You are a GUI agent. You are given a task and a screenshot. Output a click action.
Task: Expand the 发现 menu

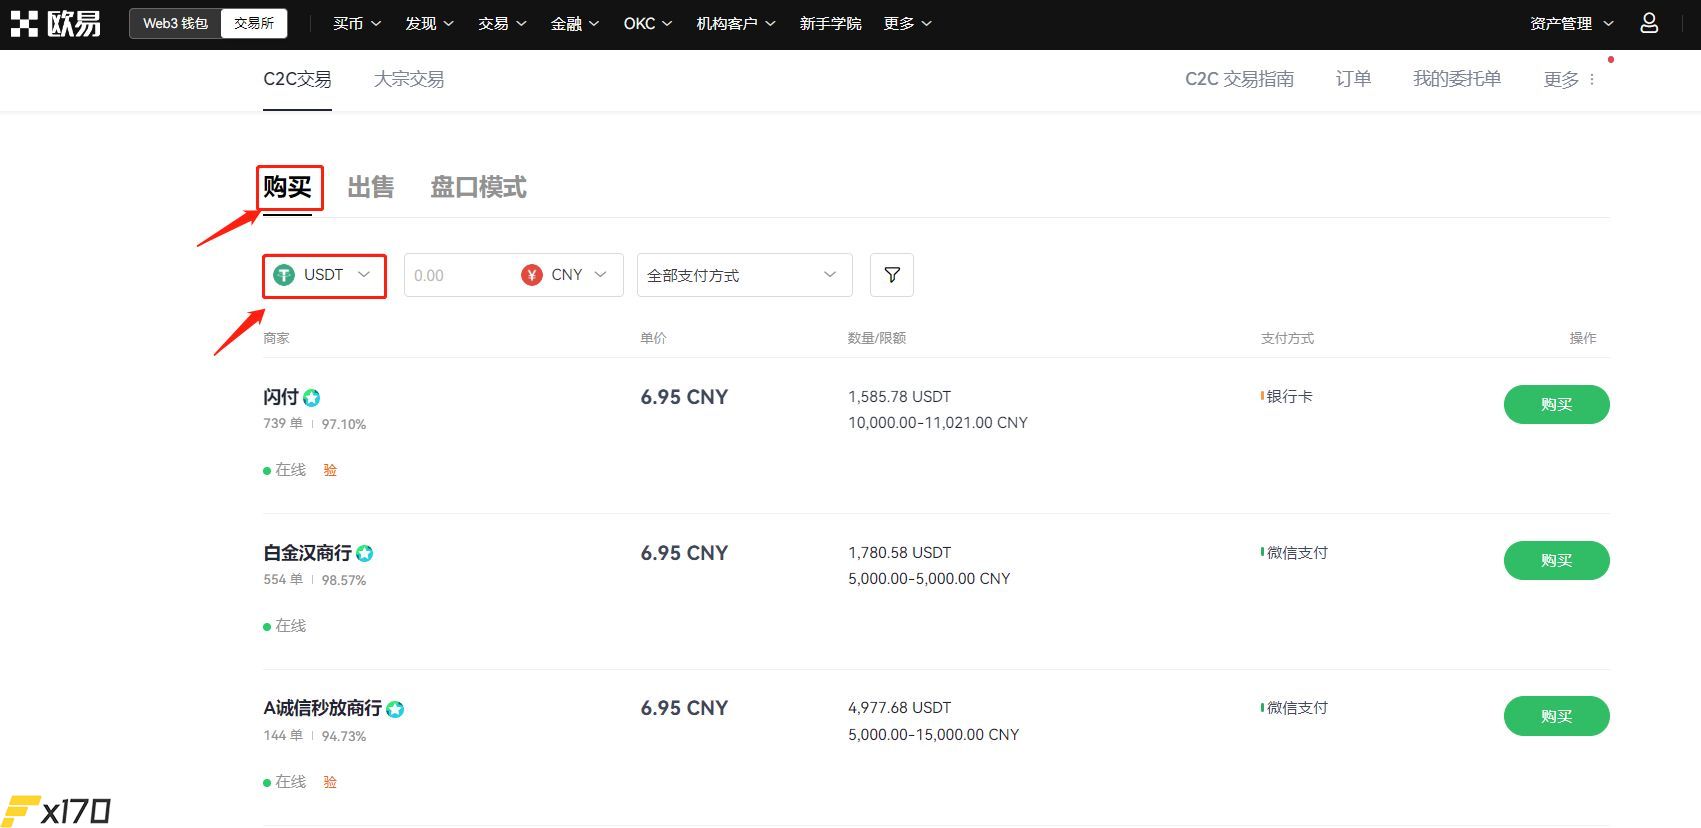[430, 23]
